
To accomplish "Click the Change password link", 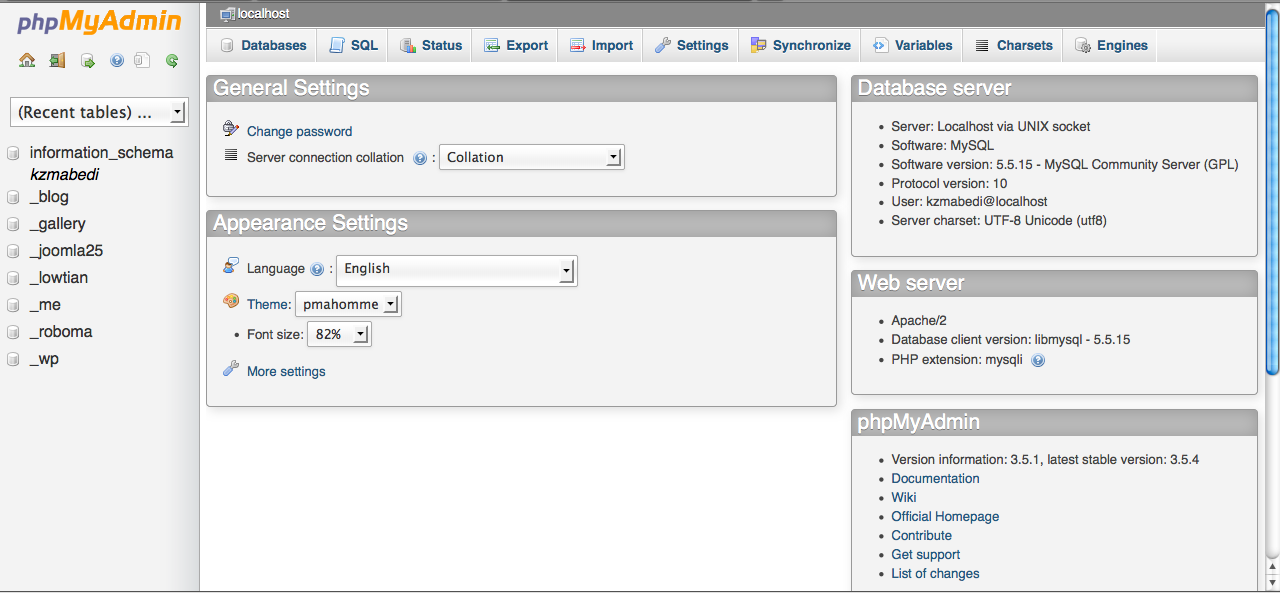I will pyautogui.click(x=299, y=131).
